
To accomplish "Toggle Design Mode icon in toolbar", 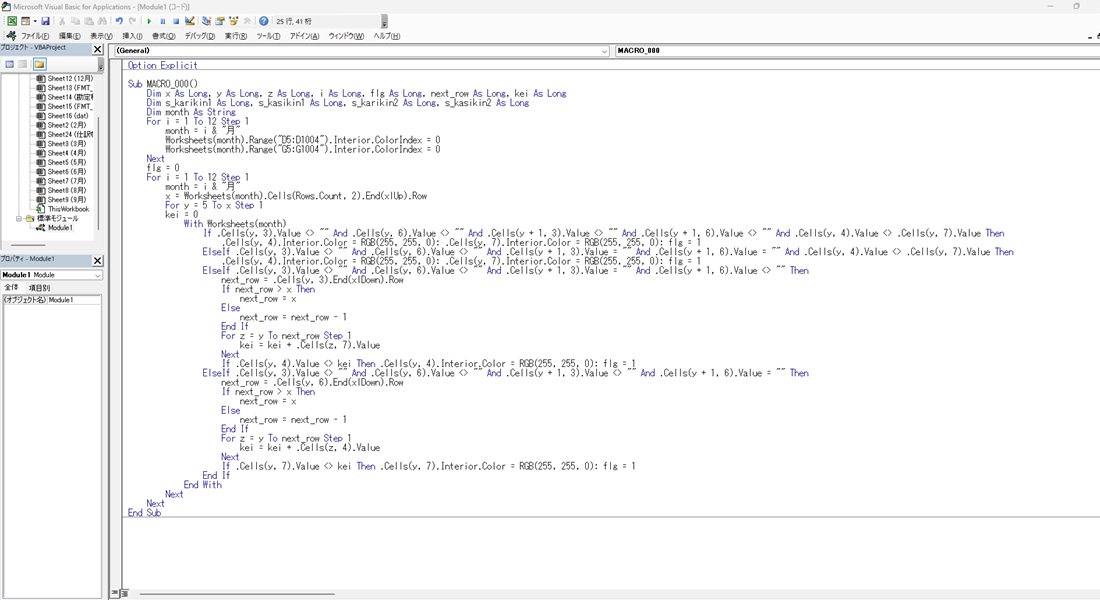I will pos(190,21).
